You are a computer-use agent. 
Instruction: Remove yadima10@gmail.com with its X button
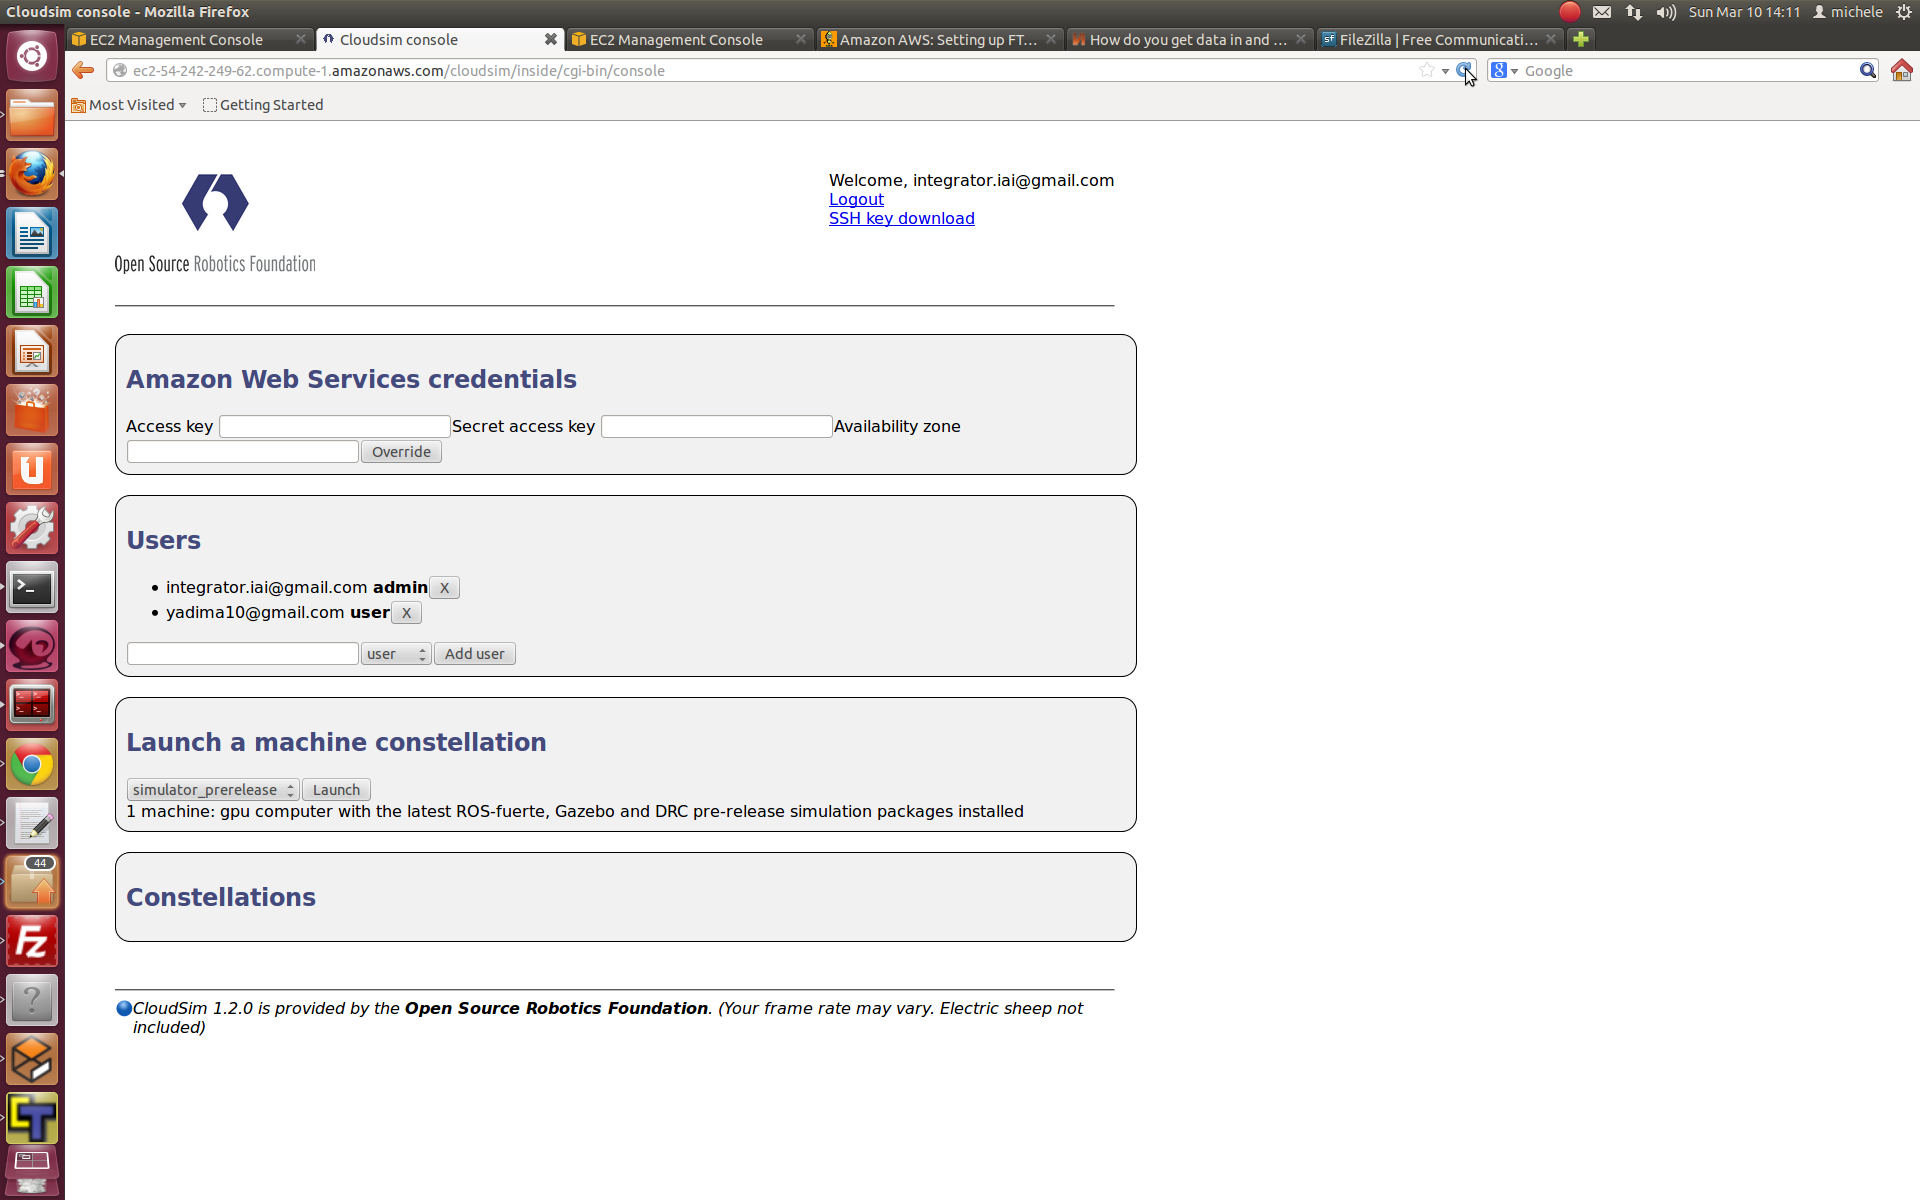405,612
